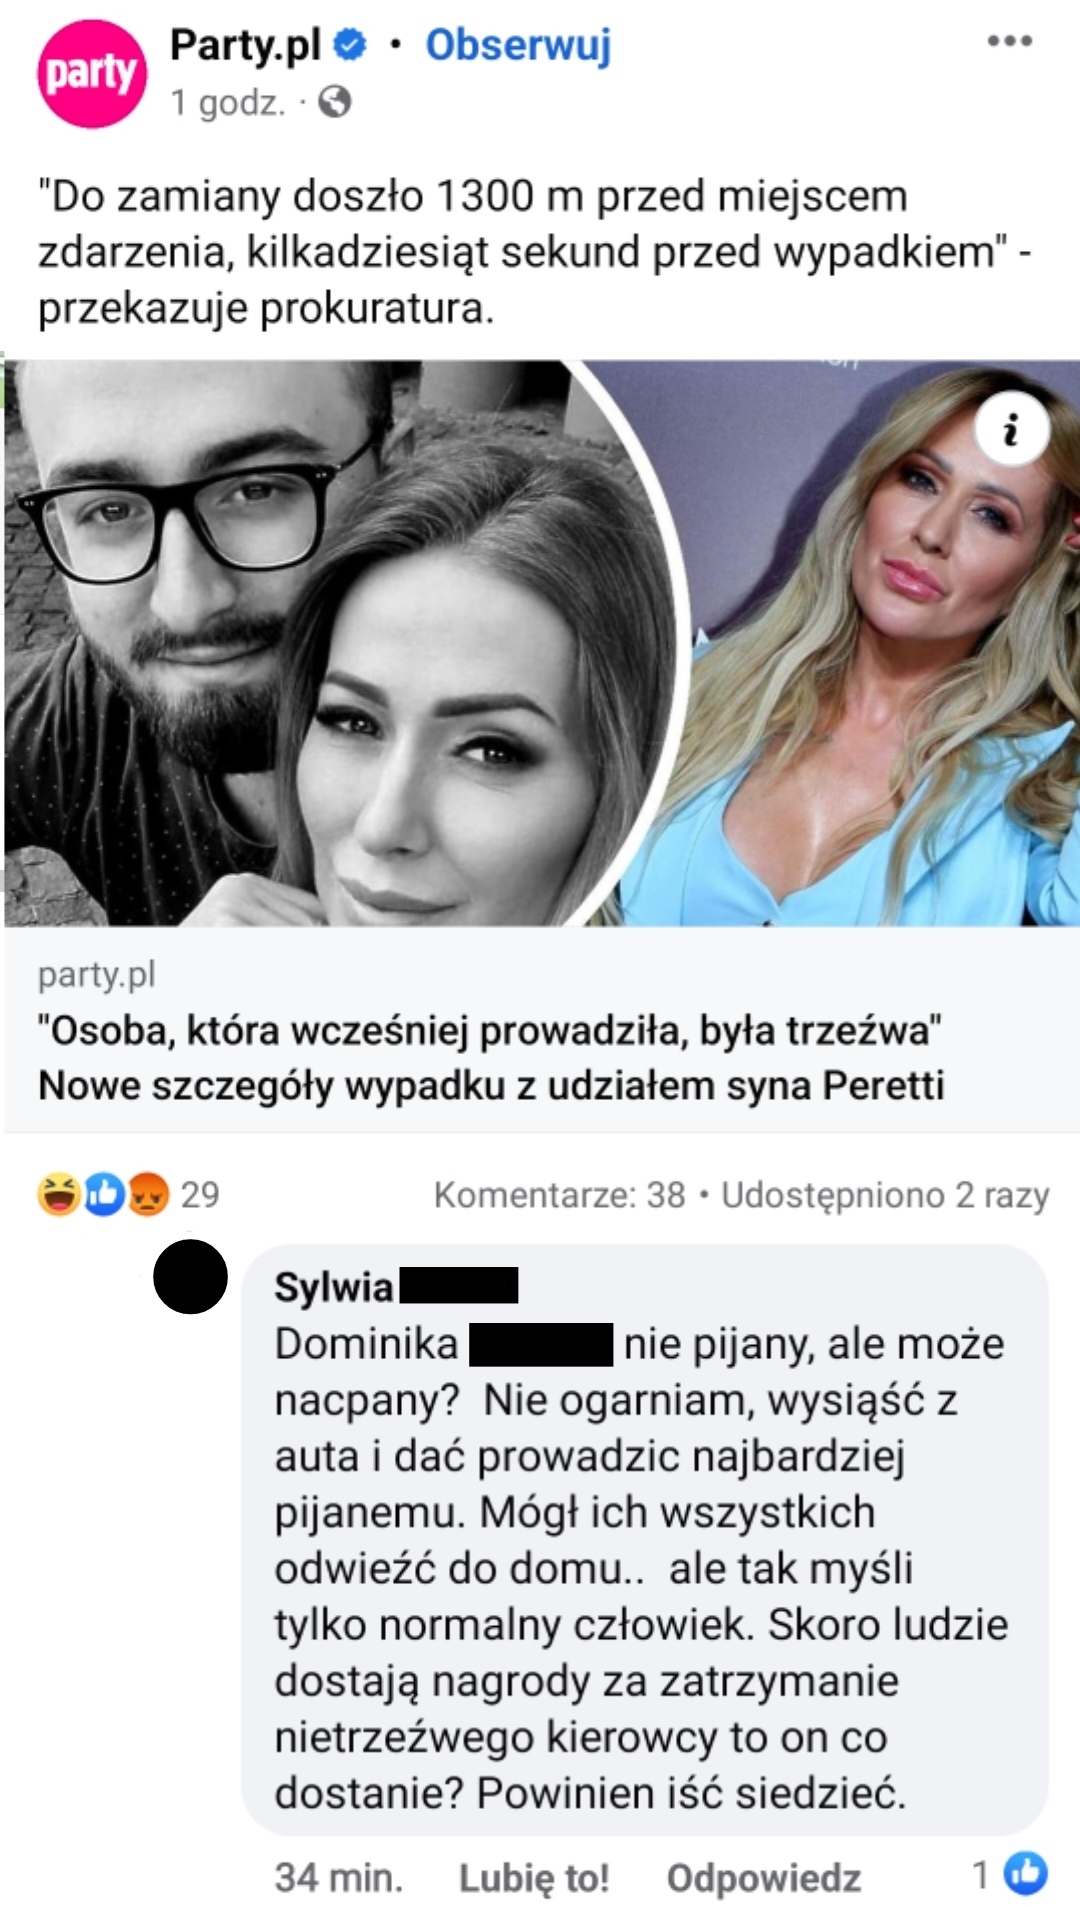
Task: Click the article preview image
Action: (542, 643)
